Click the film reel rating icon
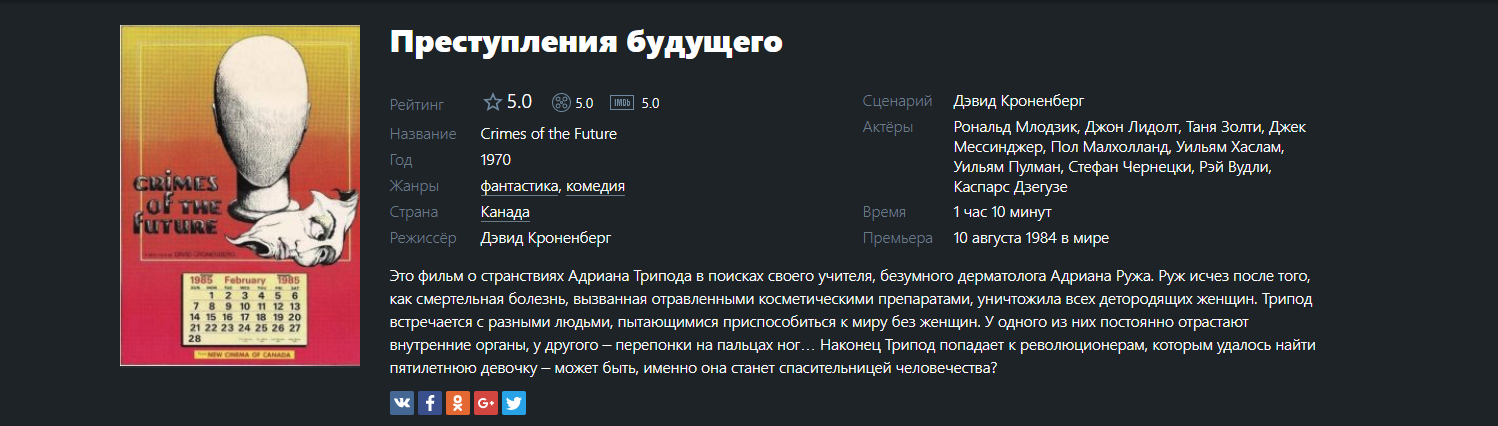The width and height of the screenshot is (1498, 426). coord(561,102)
